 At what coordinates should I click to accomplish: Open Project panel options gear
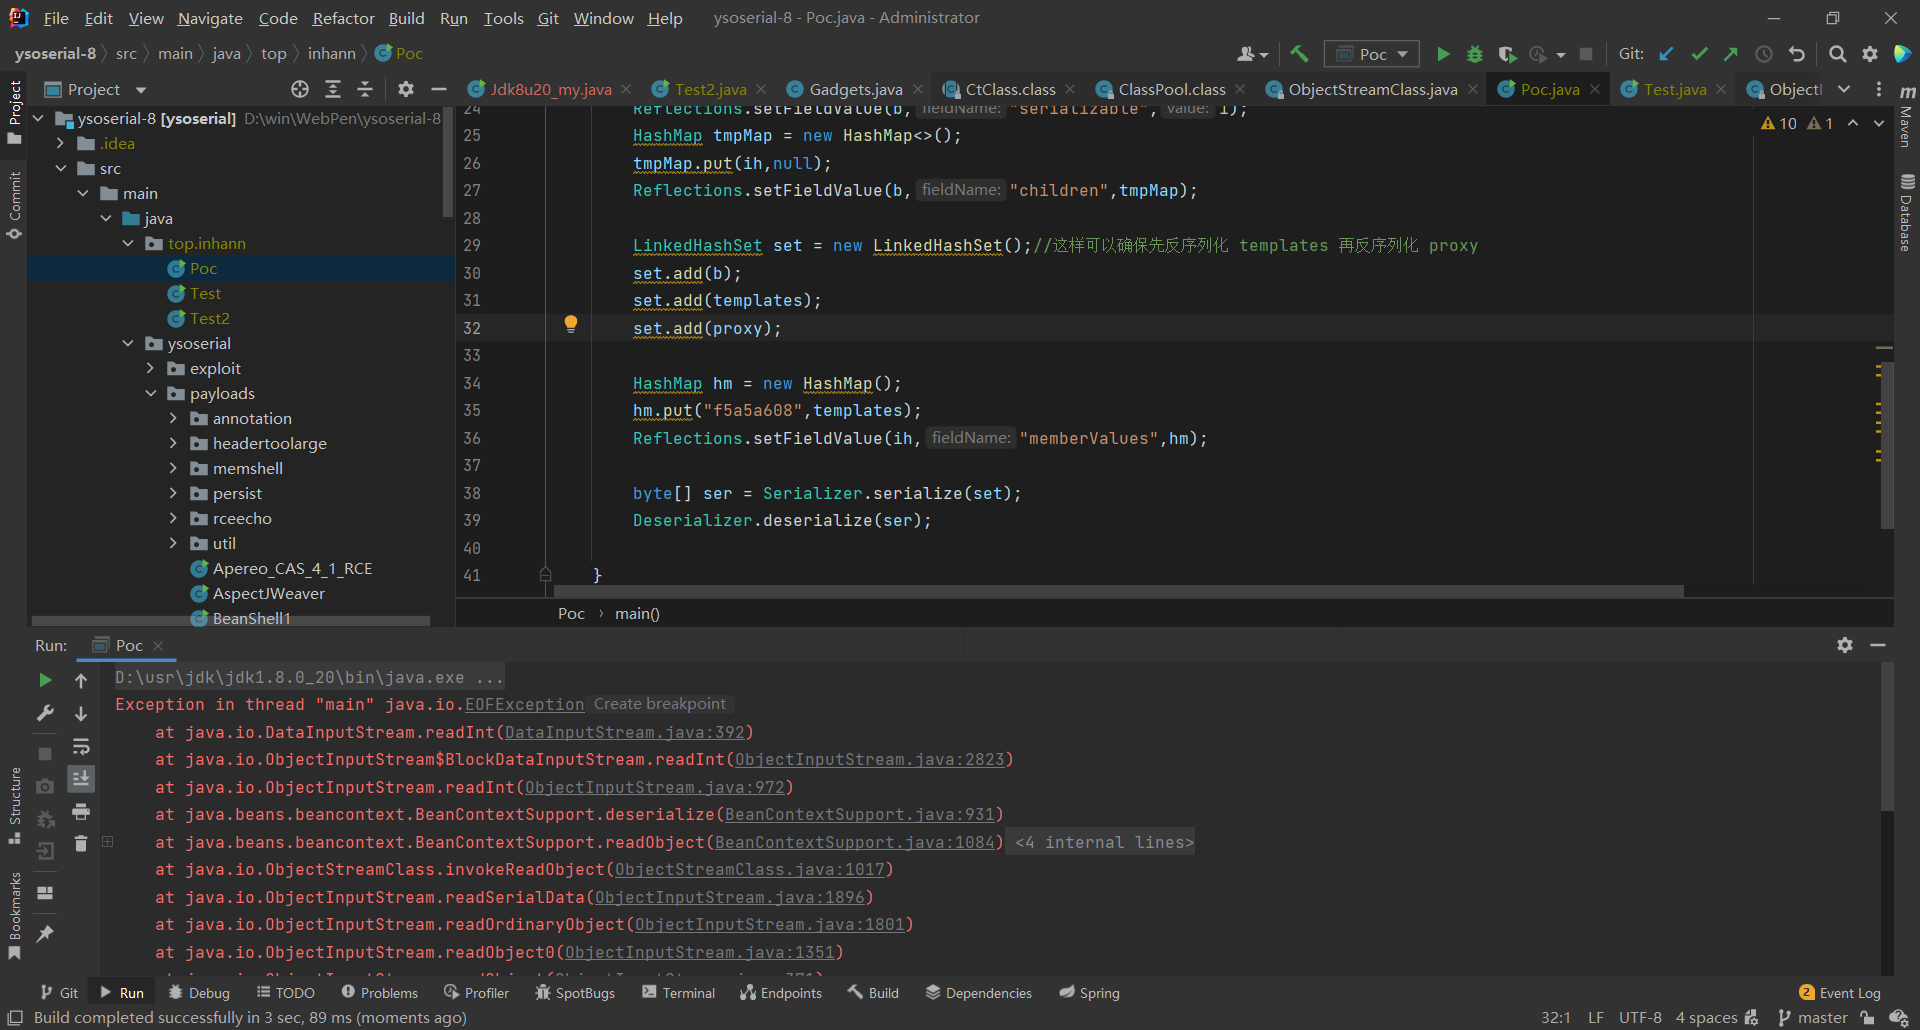pos(406,89)
